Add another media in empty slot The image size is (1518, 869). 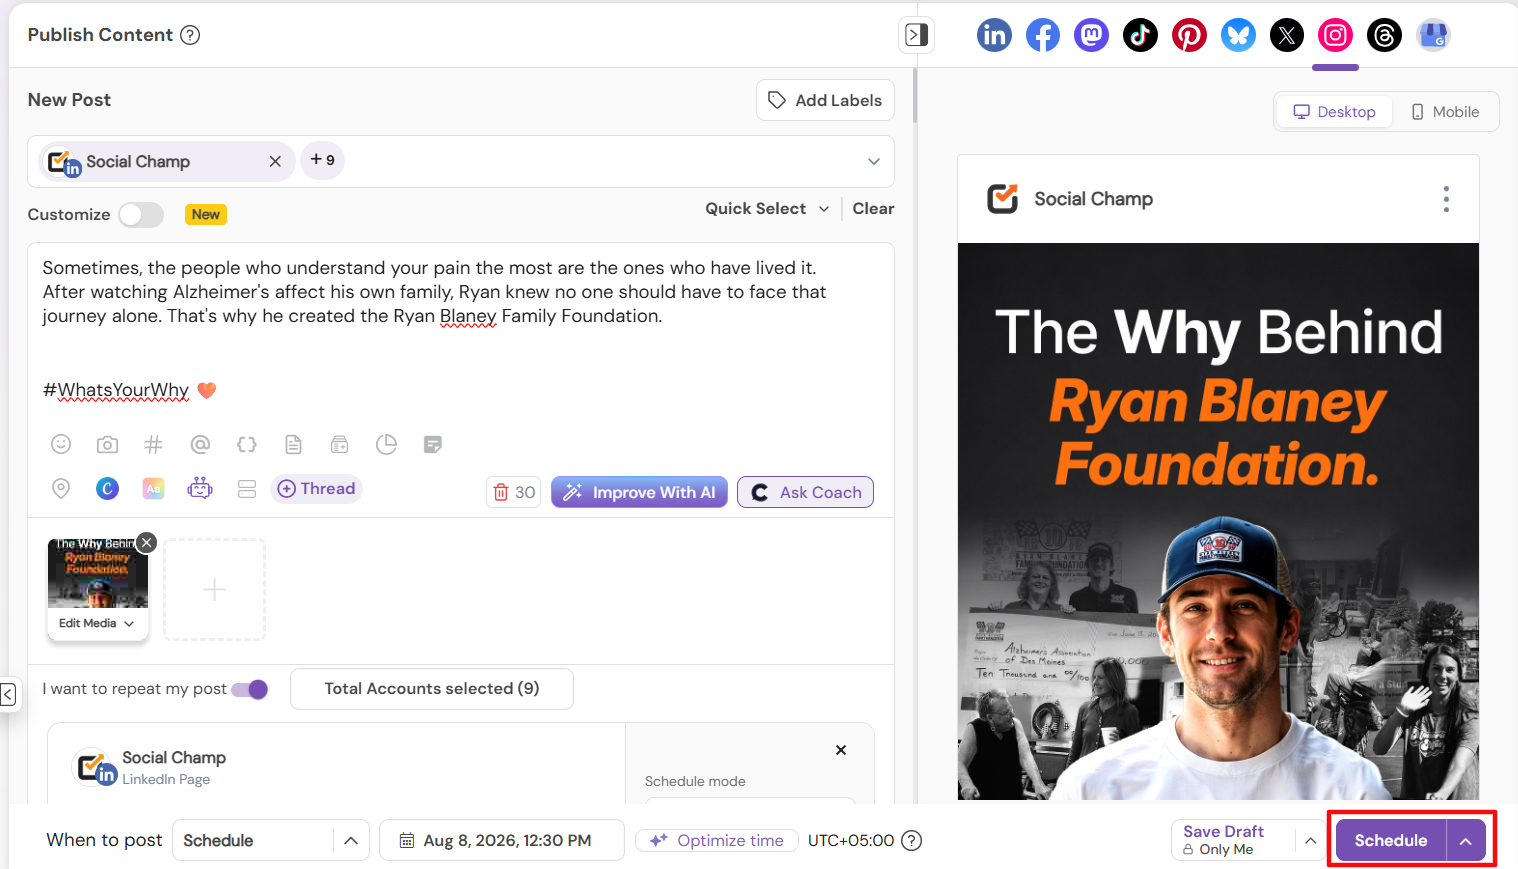[x=214, y=589]
